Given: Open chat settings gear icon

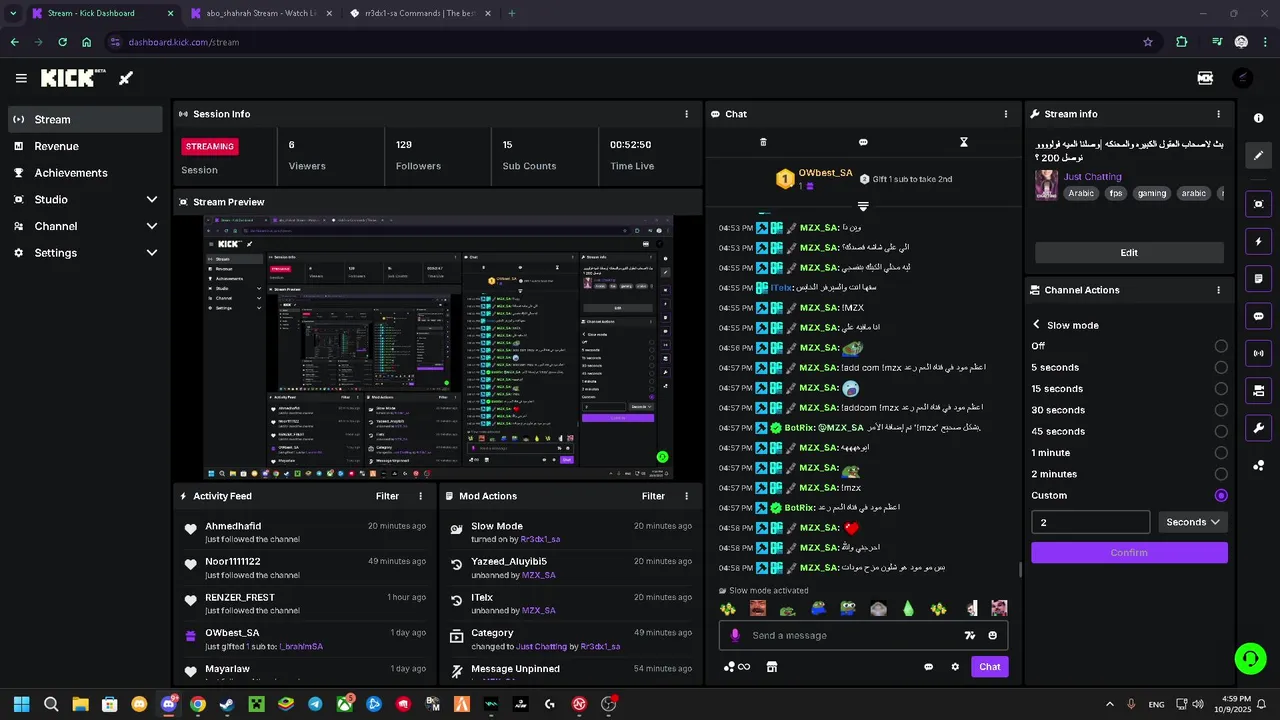Looking at the screenshot, I should [955, 667].
